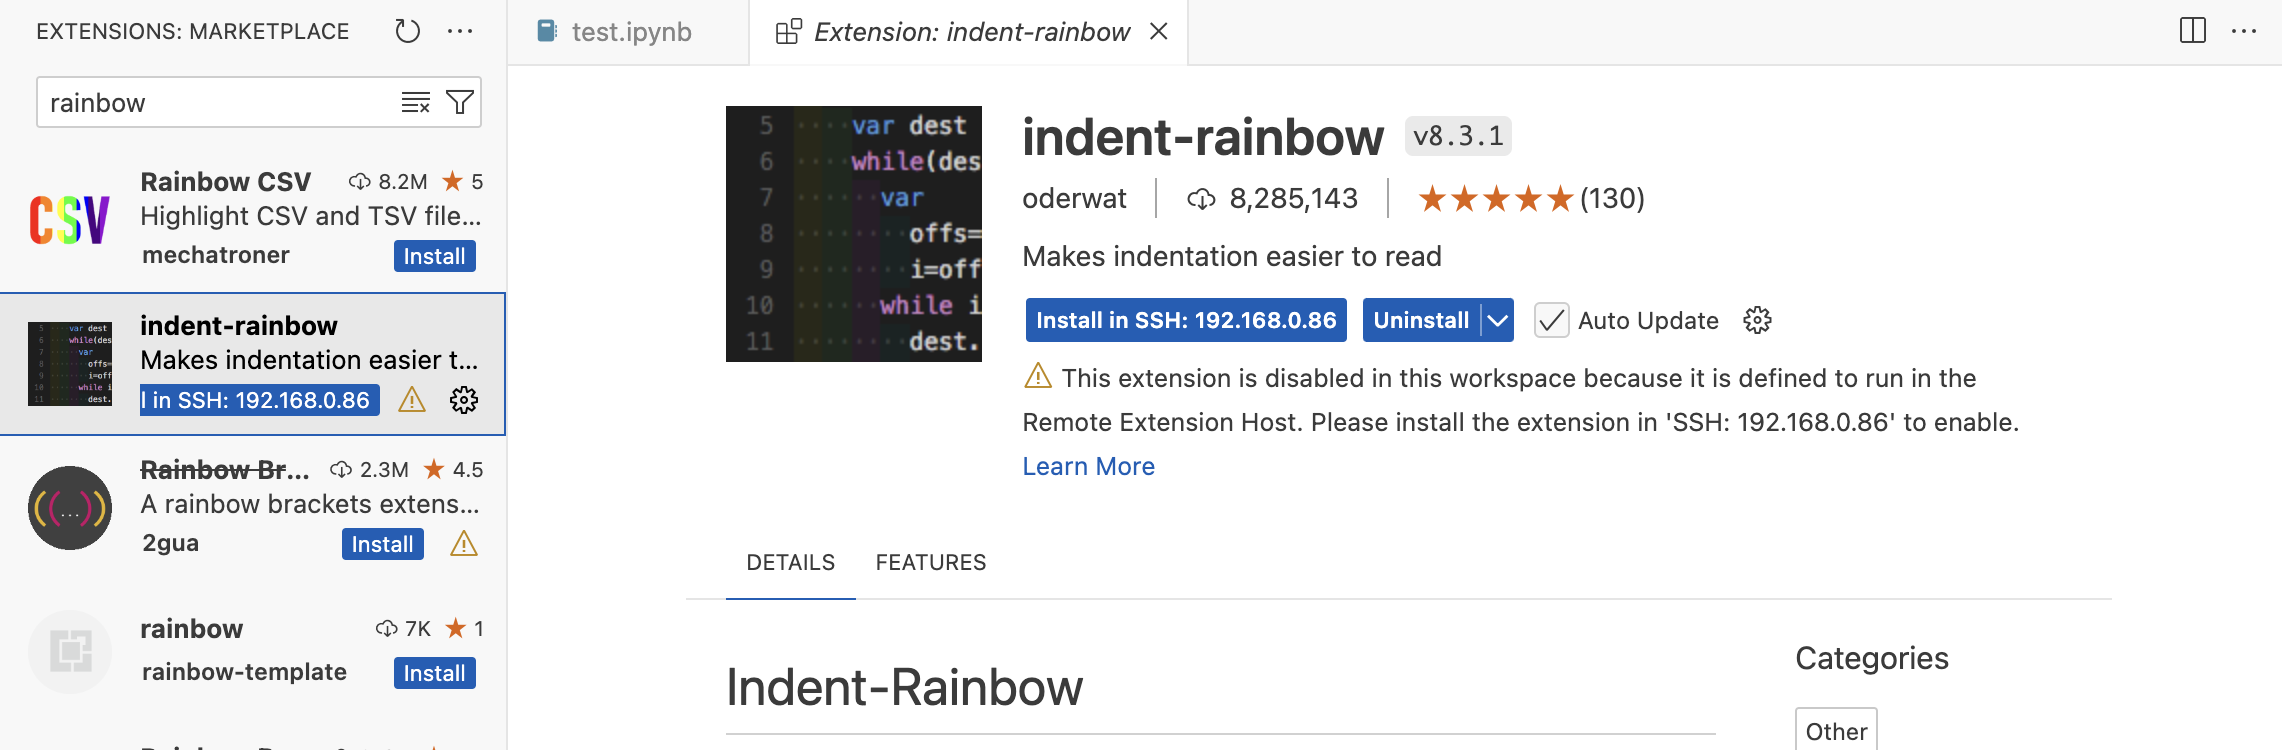Open manage gear in extension detail header
2282x750 pixels.
coord(1757,320)
